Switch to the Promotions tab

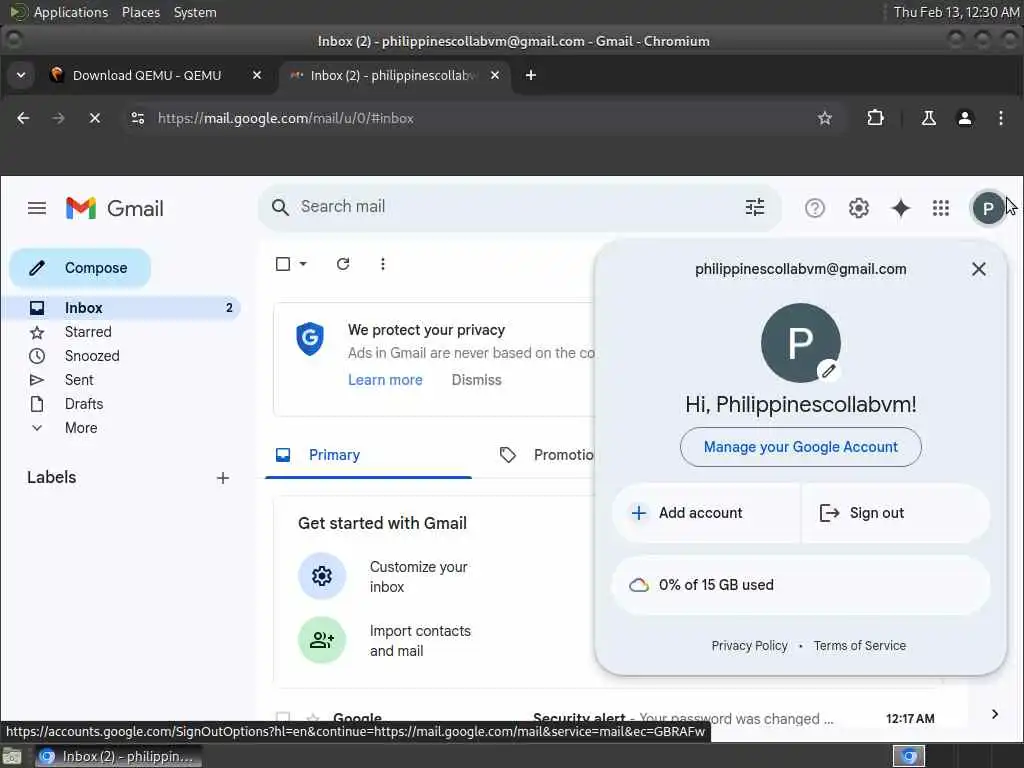click(x=547, y=455)
